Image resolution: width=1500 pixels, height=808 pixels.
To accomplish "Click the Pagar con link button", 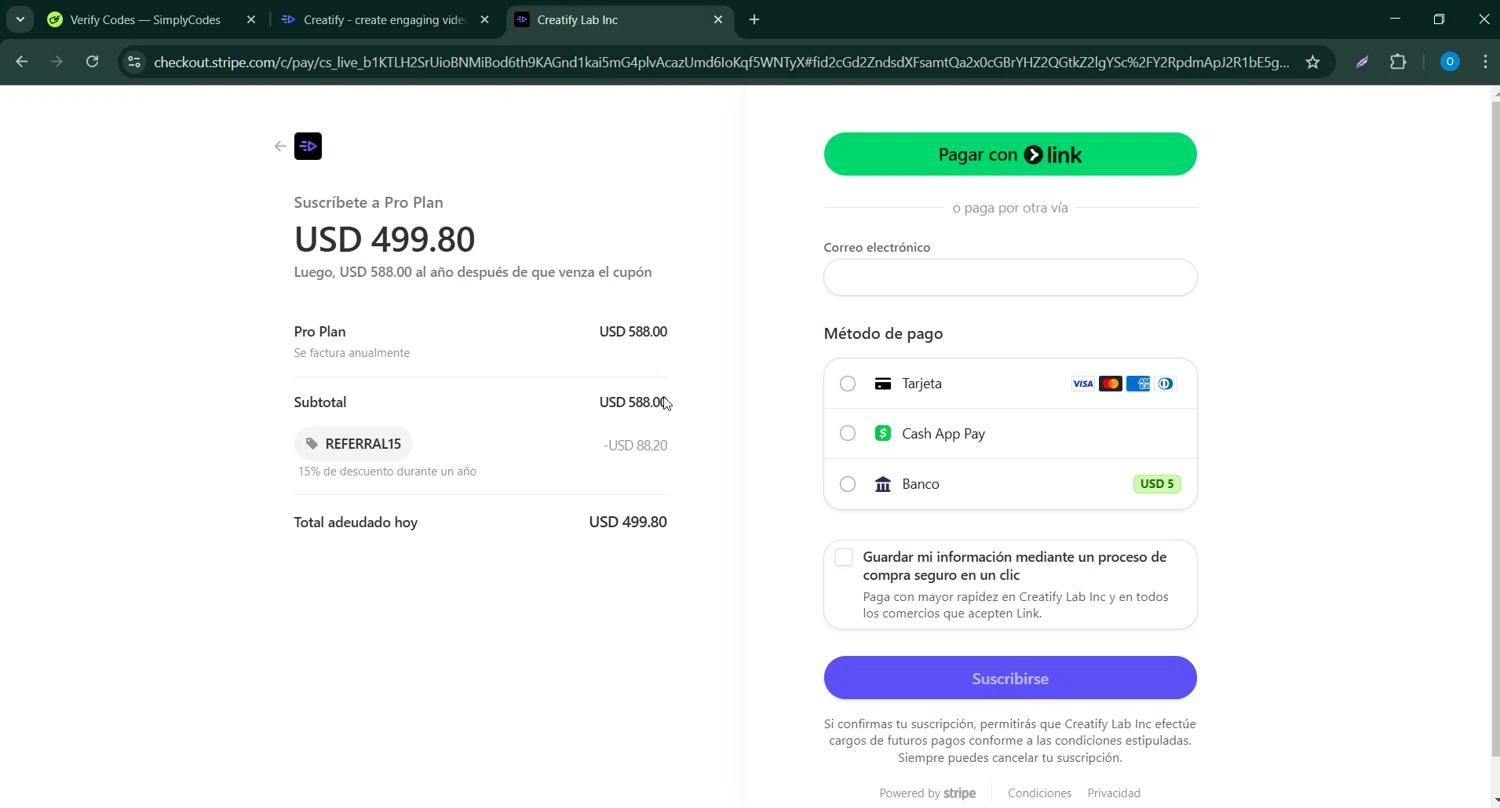I will click(x=1010, y=154).
